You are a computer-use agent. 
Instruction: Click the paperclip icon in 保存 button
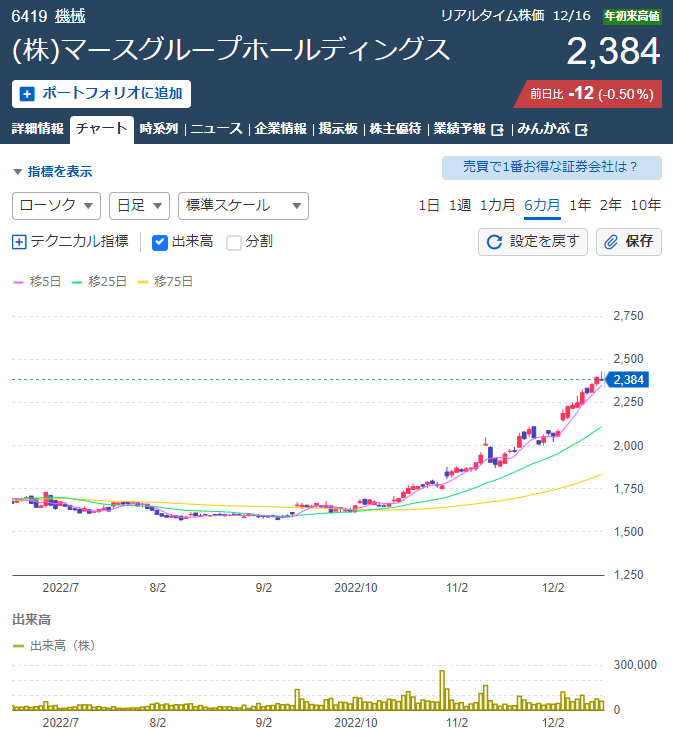611,241
